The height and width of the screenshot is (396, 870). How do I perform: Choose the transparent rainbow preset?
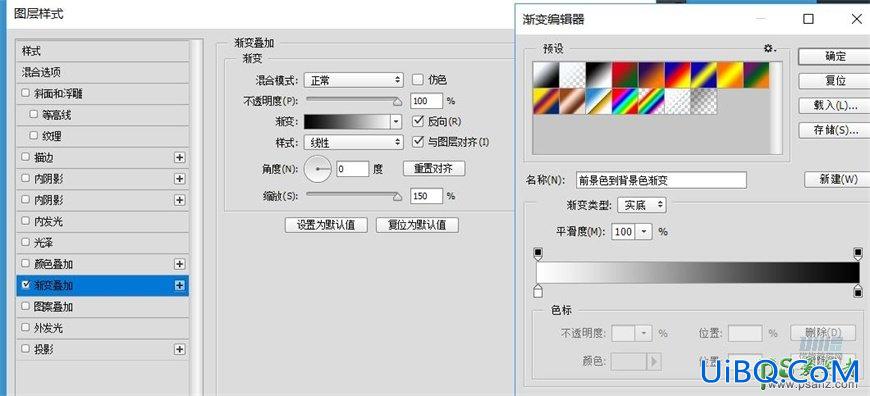click(651, 101)
